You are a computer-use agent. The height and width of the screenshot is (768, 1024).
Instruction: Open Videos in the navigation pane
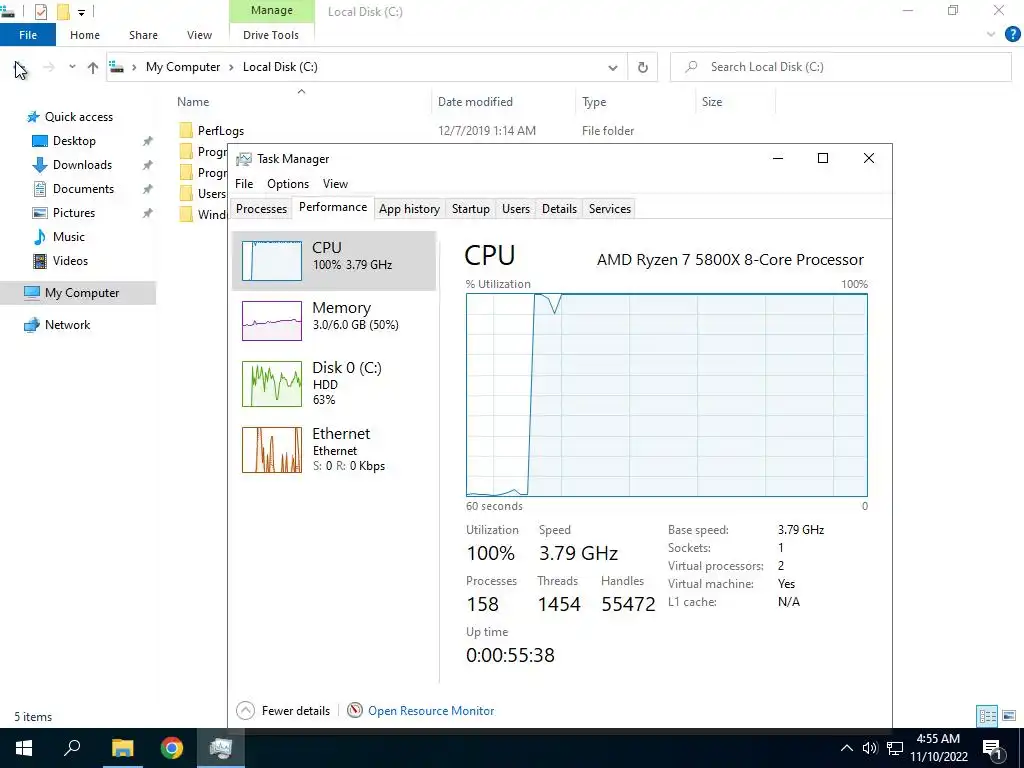pyautogui.click(x=70, y=261)
